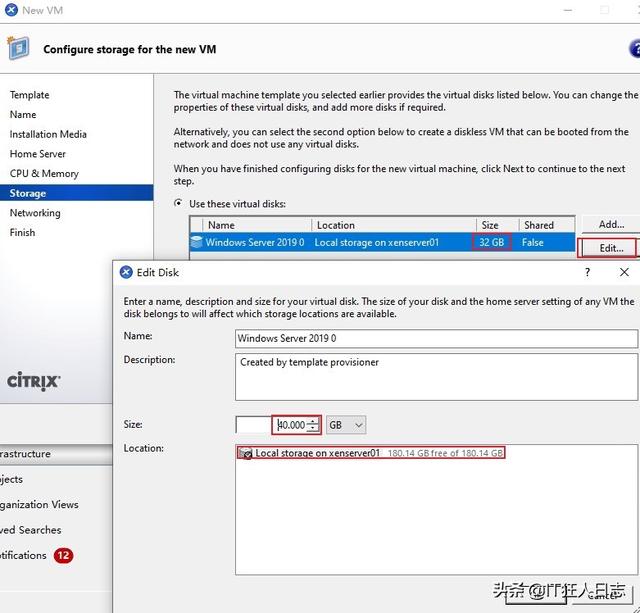640x613 pixels.
Task: Click the storage configuration header icon
Action: pyautogui.click(x=18, y=47)
